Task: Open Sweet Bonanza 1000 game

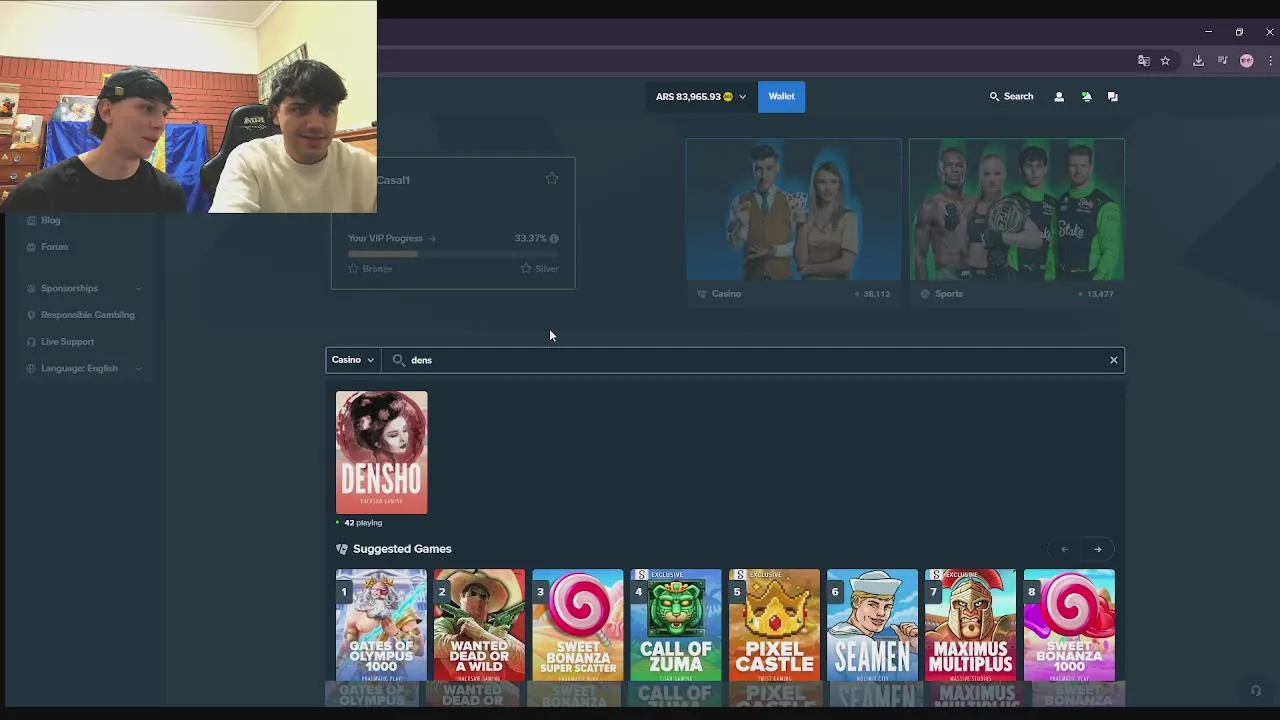Action: click(1069, 626)
